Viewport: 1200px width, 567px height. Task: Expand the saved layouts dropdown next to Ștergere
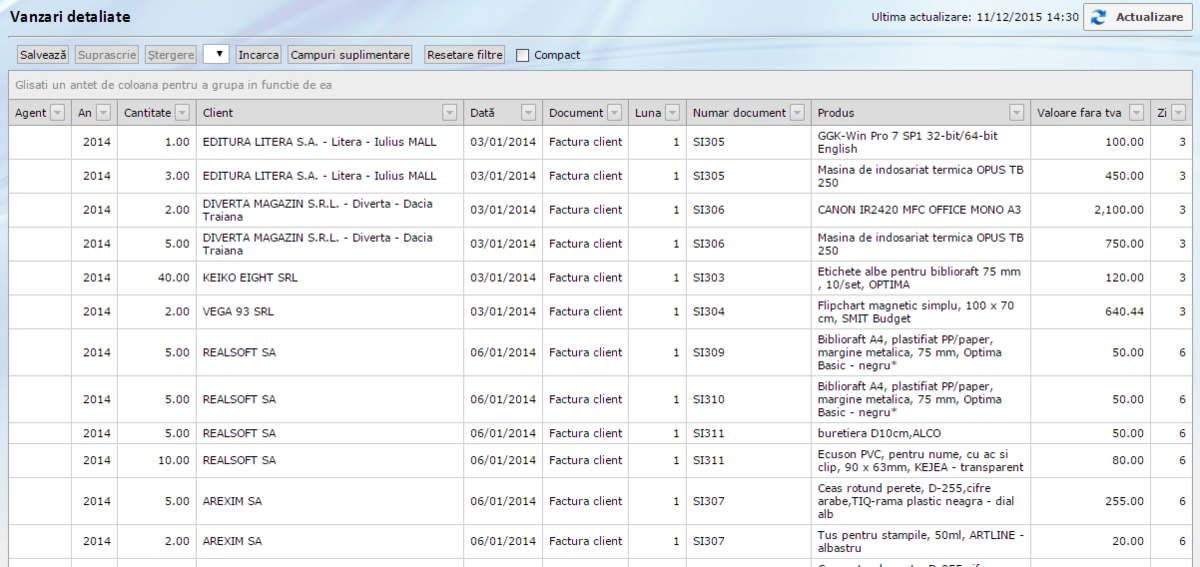pyautogui.click(x=216, y=54)
